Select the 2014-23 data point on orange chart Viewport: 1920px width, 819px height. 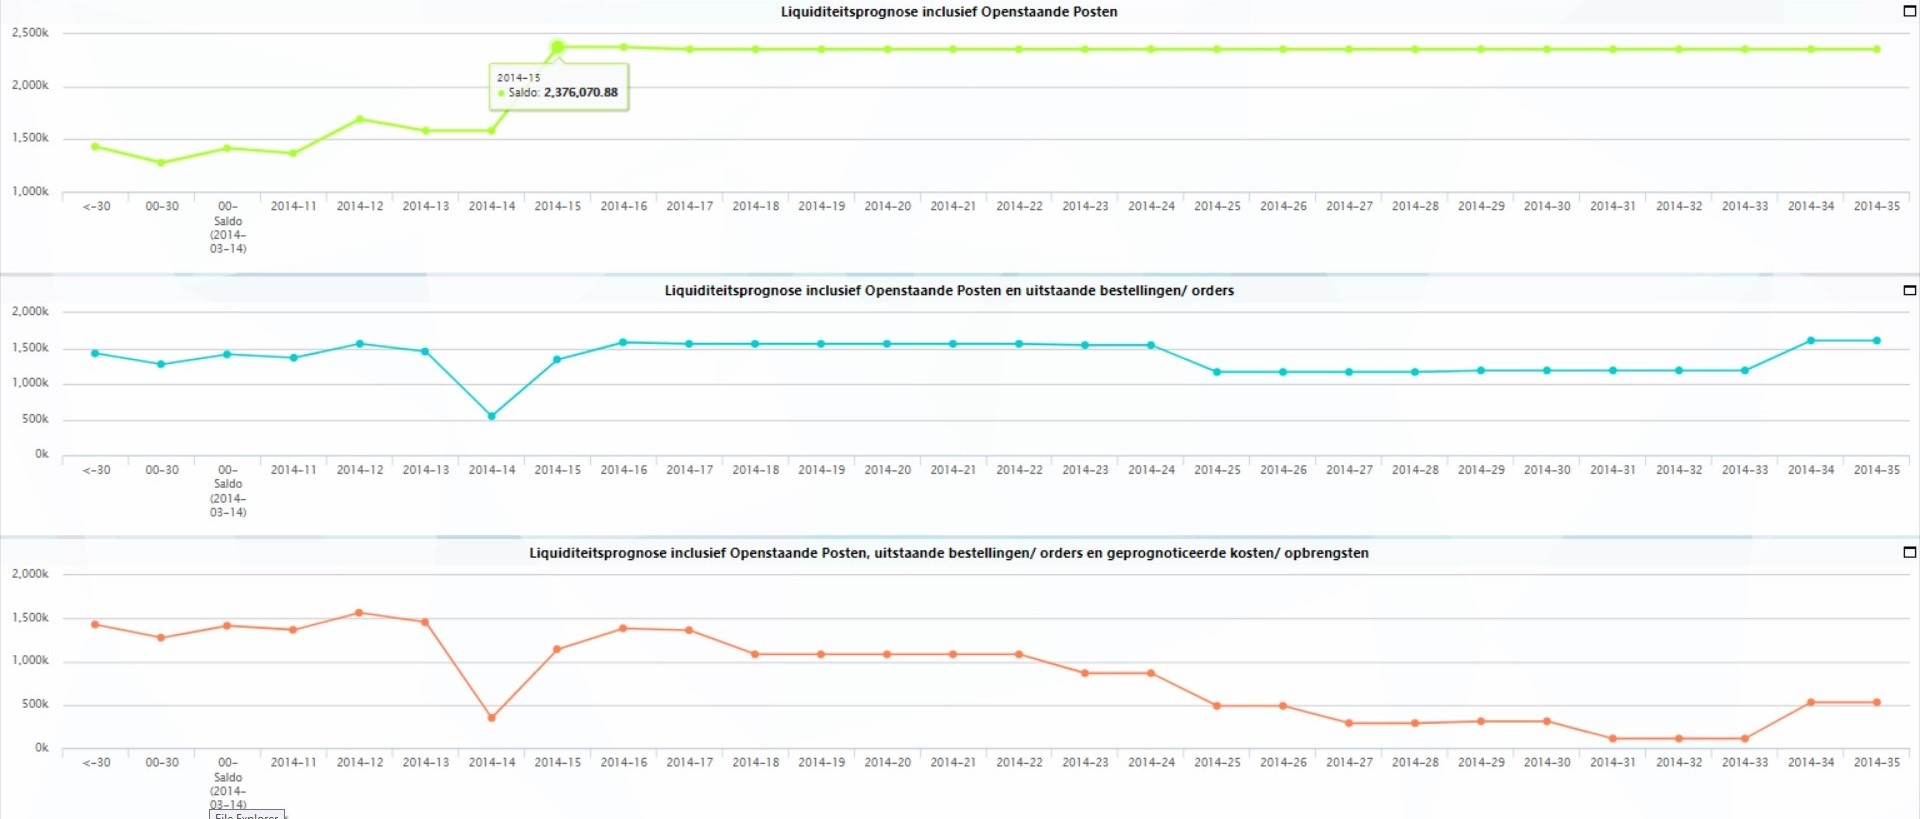click(1085, 673)
